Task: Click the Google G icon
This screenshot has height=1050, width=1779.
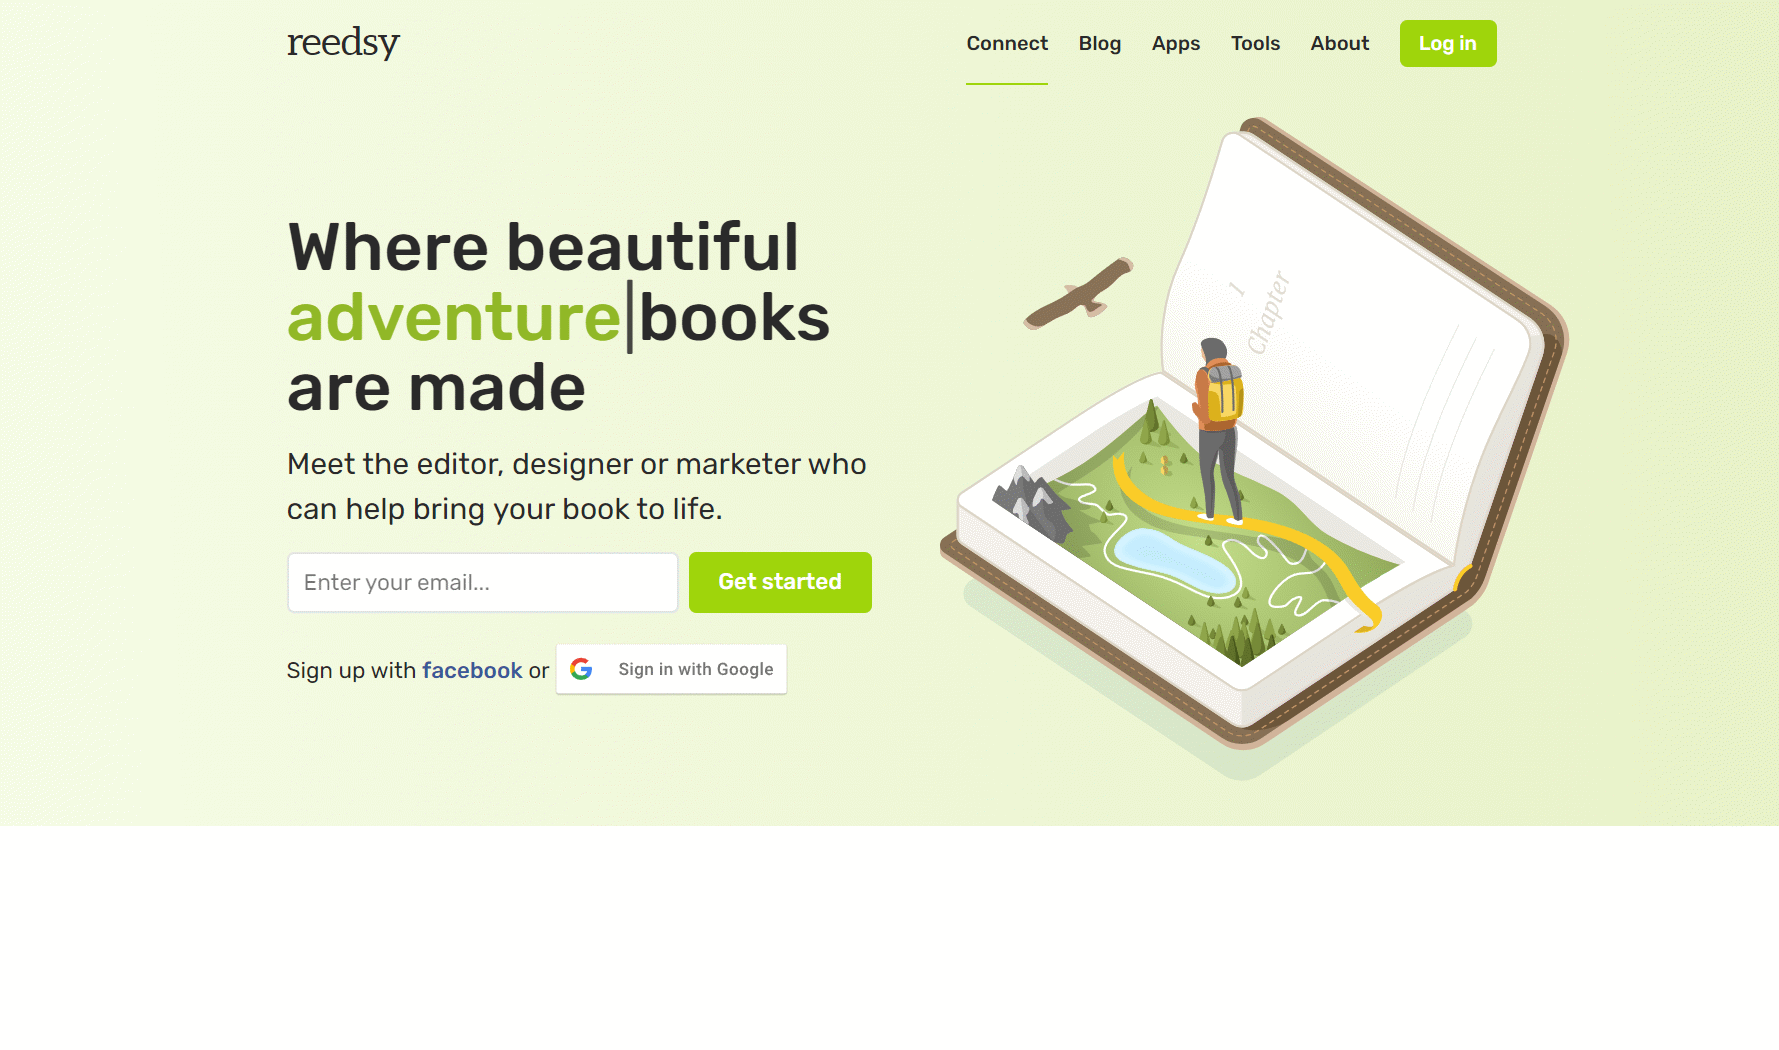Action: pos(581,669)
